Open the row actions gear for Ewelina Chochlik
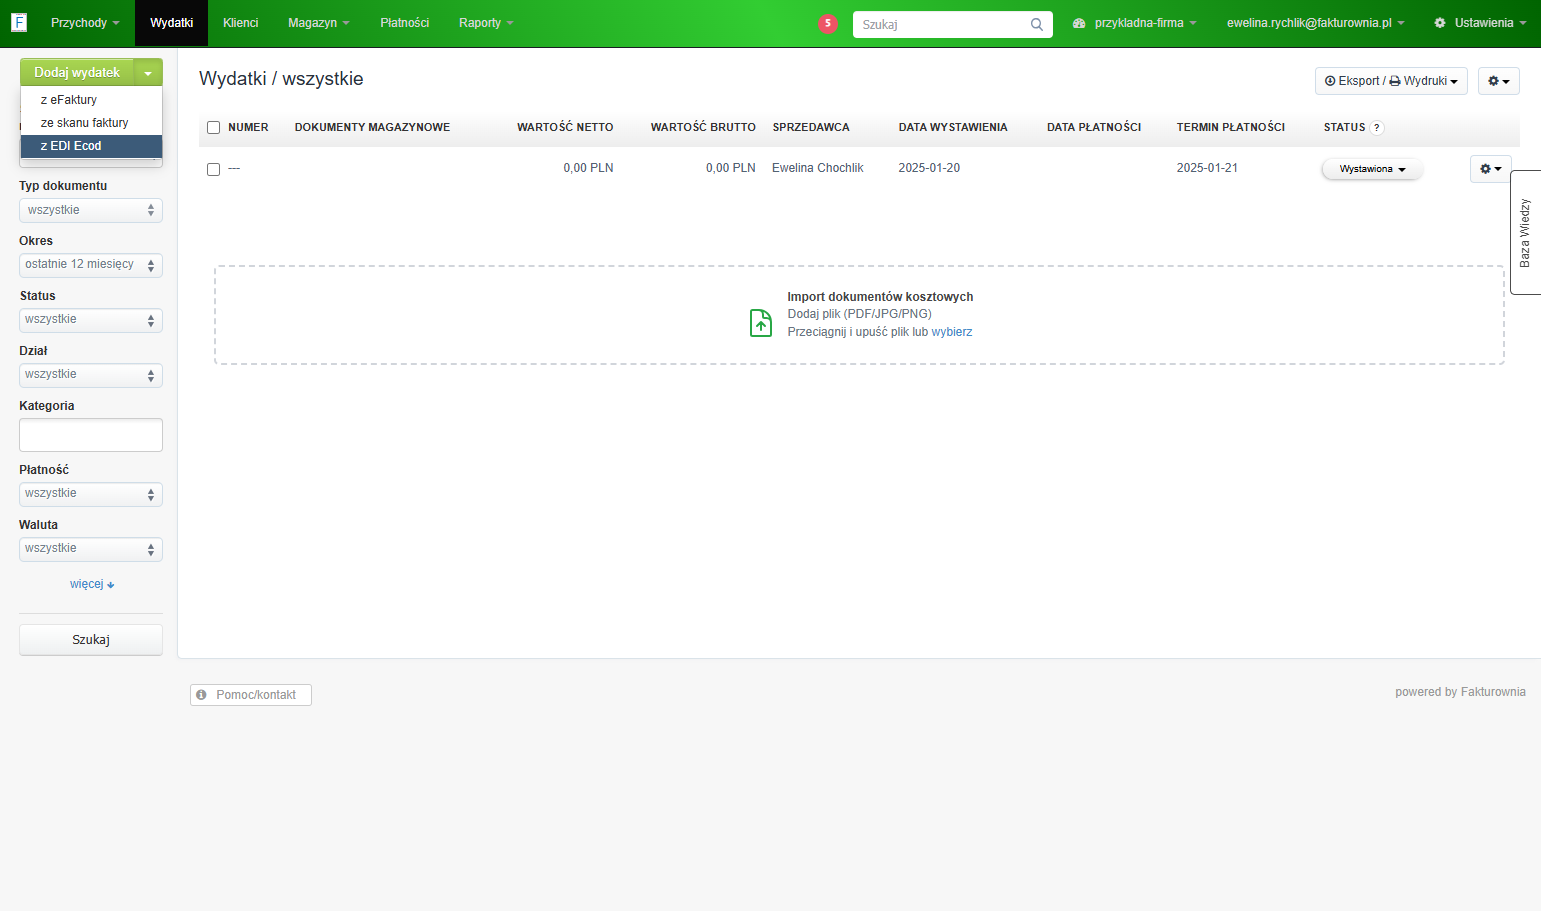The width and height of the screenshot is (1541, 911). coord(1490,169)
